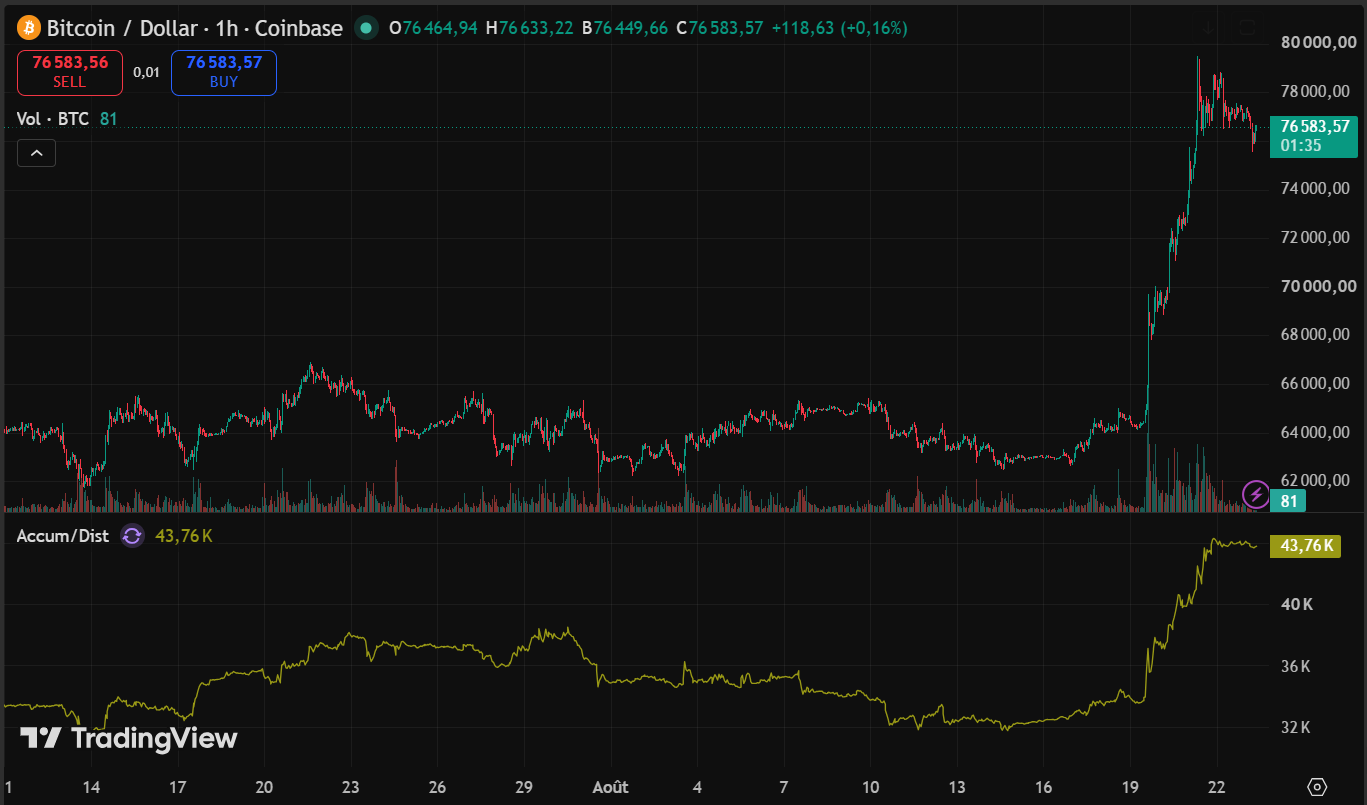Click the Août label on the time axis
The image size is (1367, 805).
pyautogui.click(x=610, y=787)
